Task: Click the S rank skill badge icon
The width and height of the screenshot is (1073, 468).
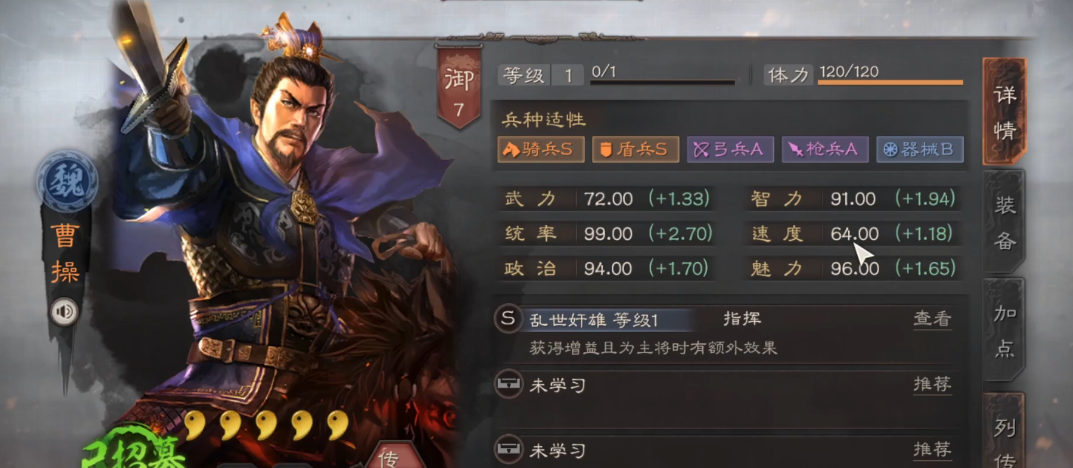Action: 507,319
